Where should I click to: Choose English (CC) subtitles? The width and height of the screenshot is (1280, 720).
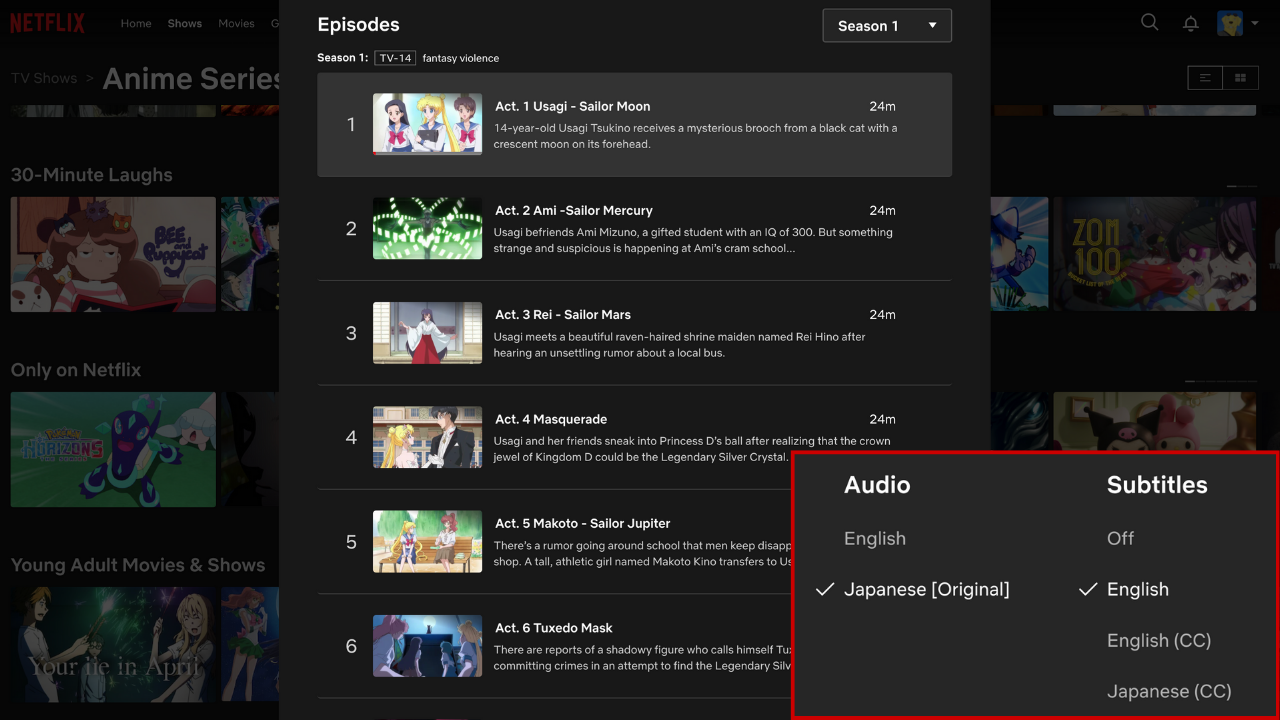point(1158,640)
